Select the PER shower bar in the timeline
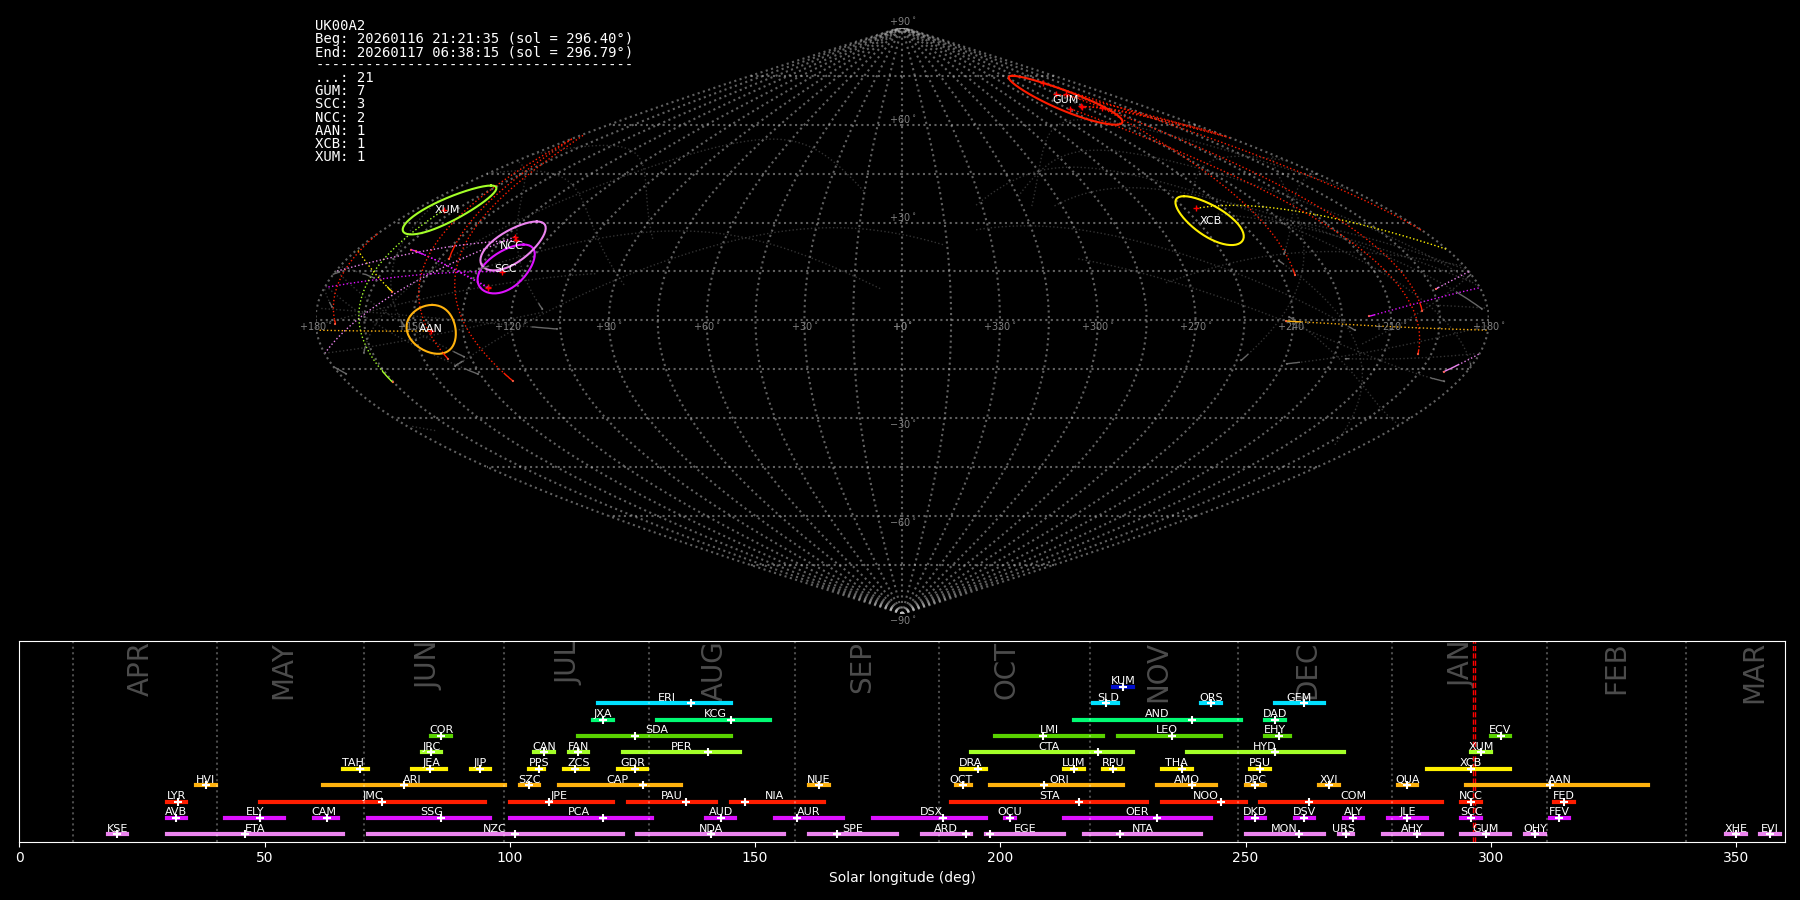 (681, 752)
